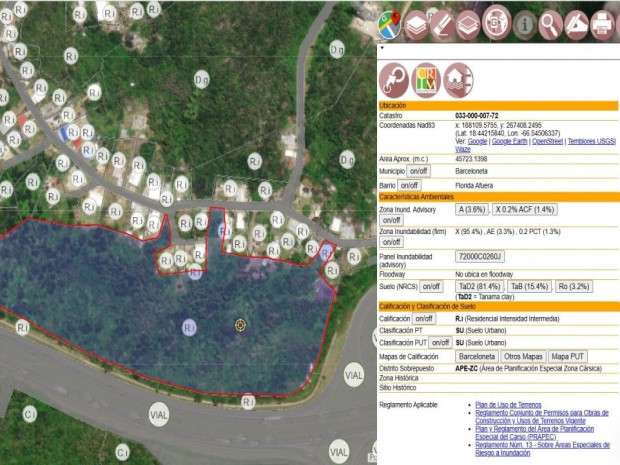Select the magnifying glass search tool

[549, 23]
